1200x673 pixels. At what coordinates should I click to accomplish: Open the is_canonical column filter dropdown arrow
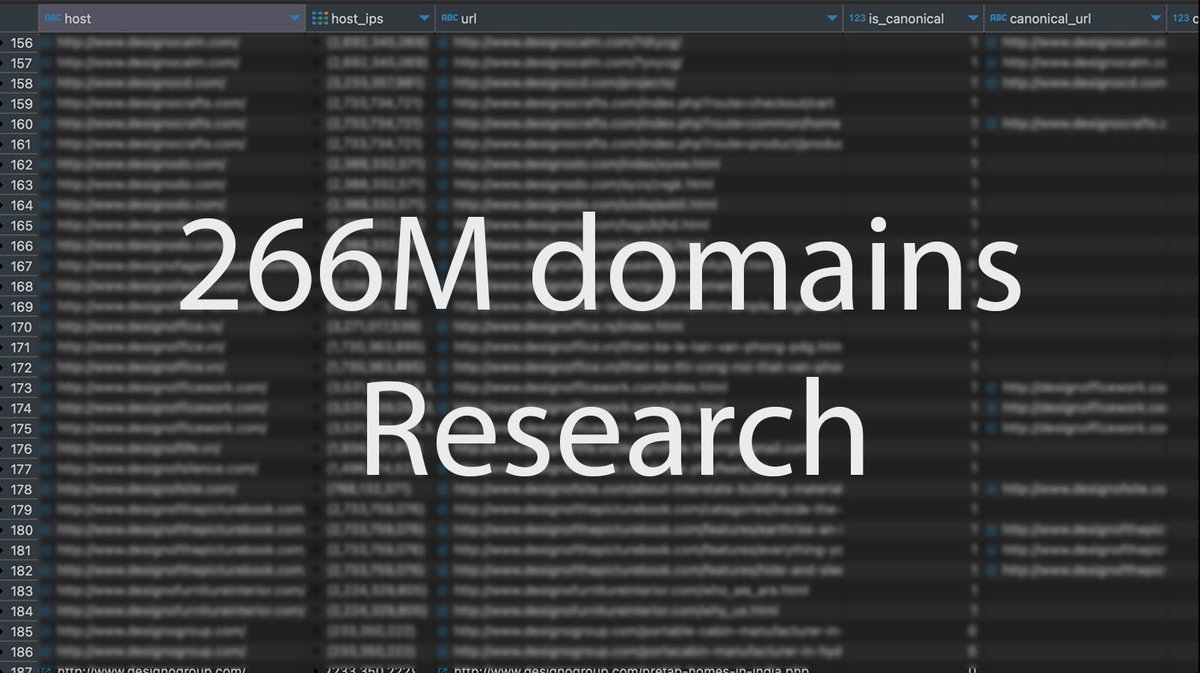click(973, 18)
